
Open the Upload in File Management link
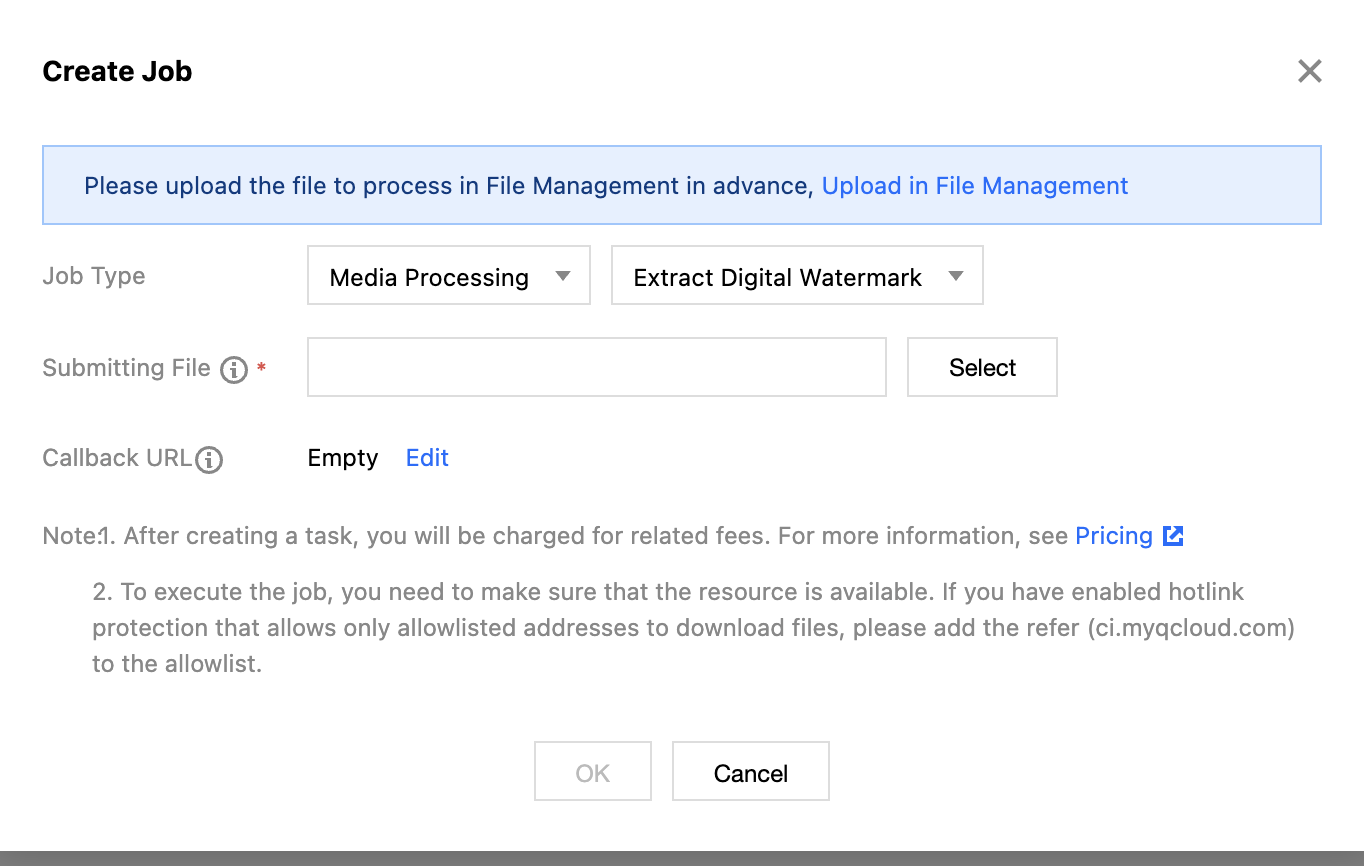(974, 186)
